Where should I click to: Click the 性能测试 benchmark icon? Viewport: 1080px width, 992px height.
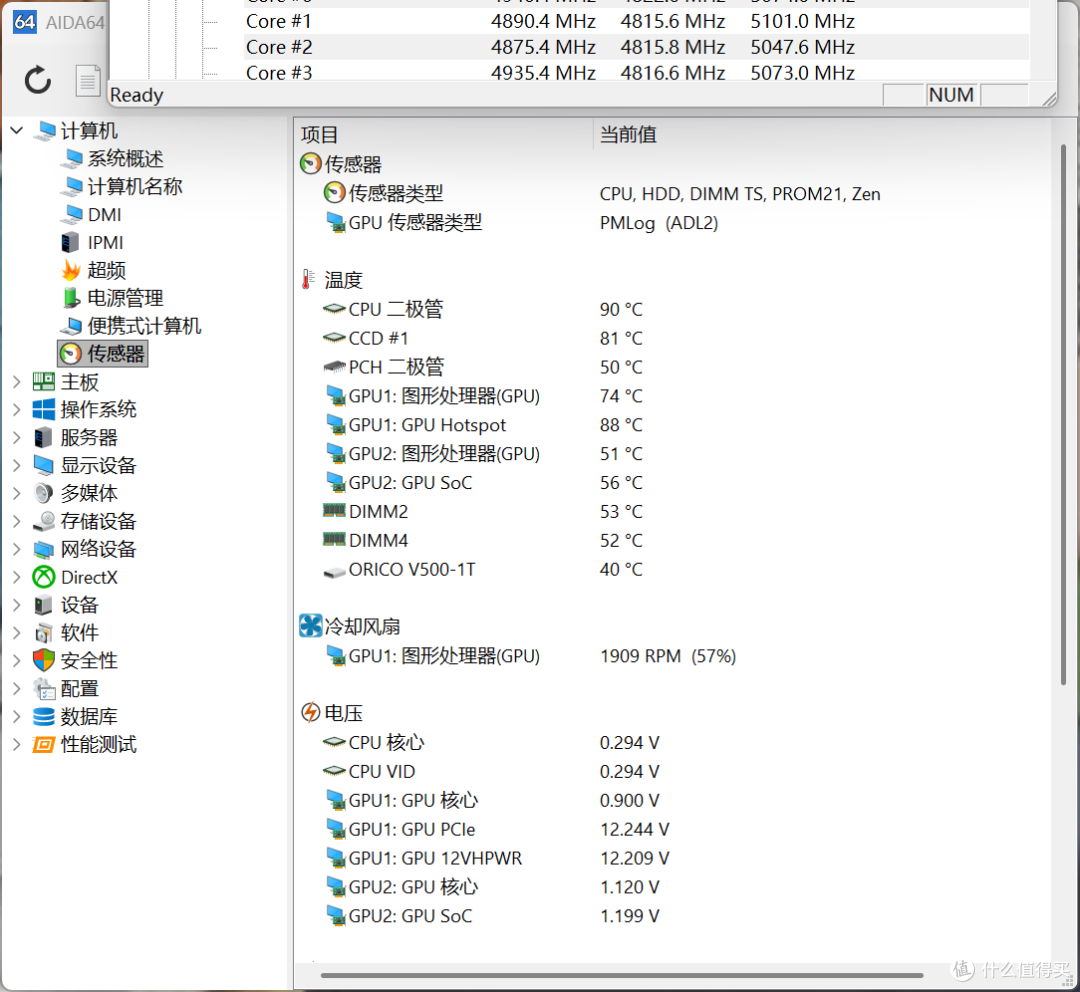(43, 745)
